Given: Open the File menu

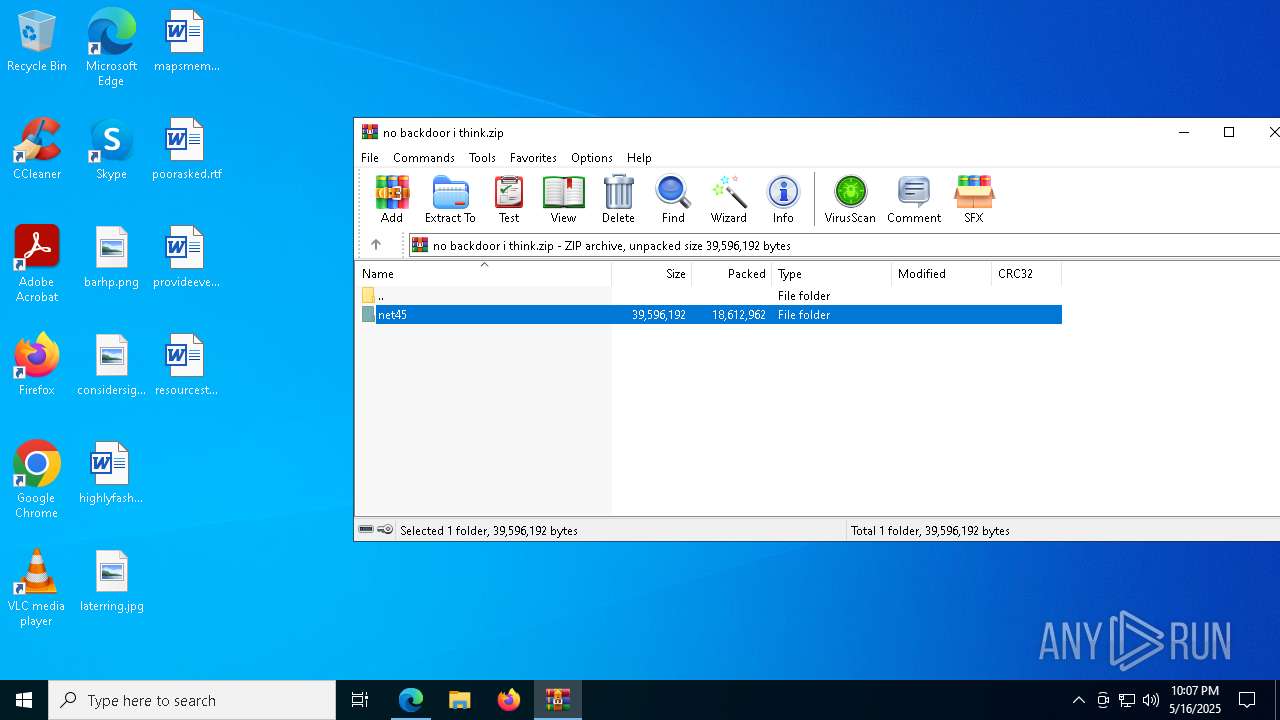Looking at the screenshot, I should tap(370, 158).
